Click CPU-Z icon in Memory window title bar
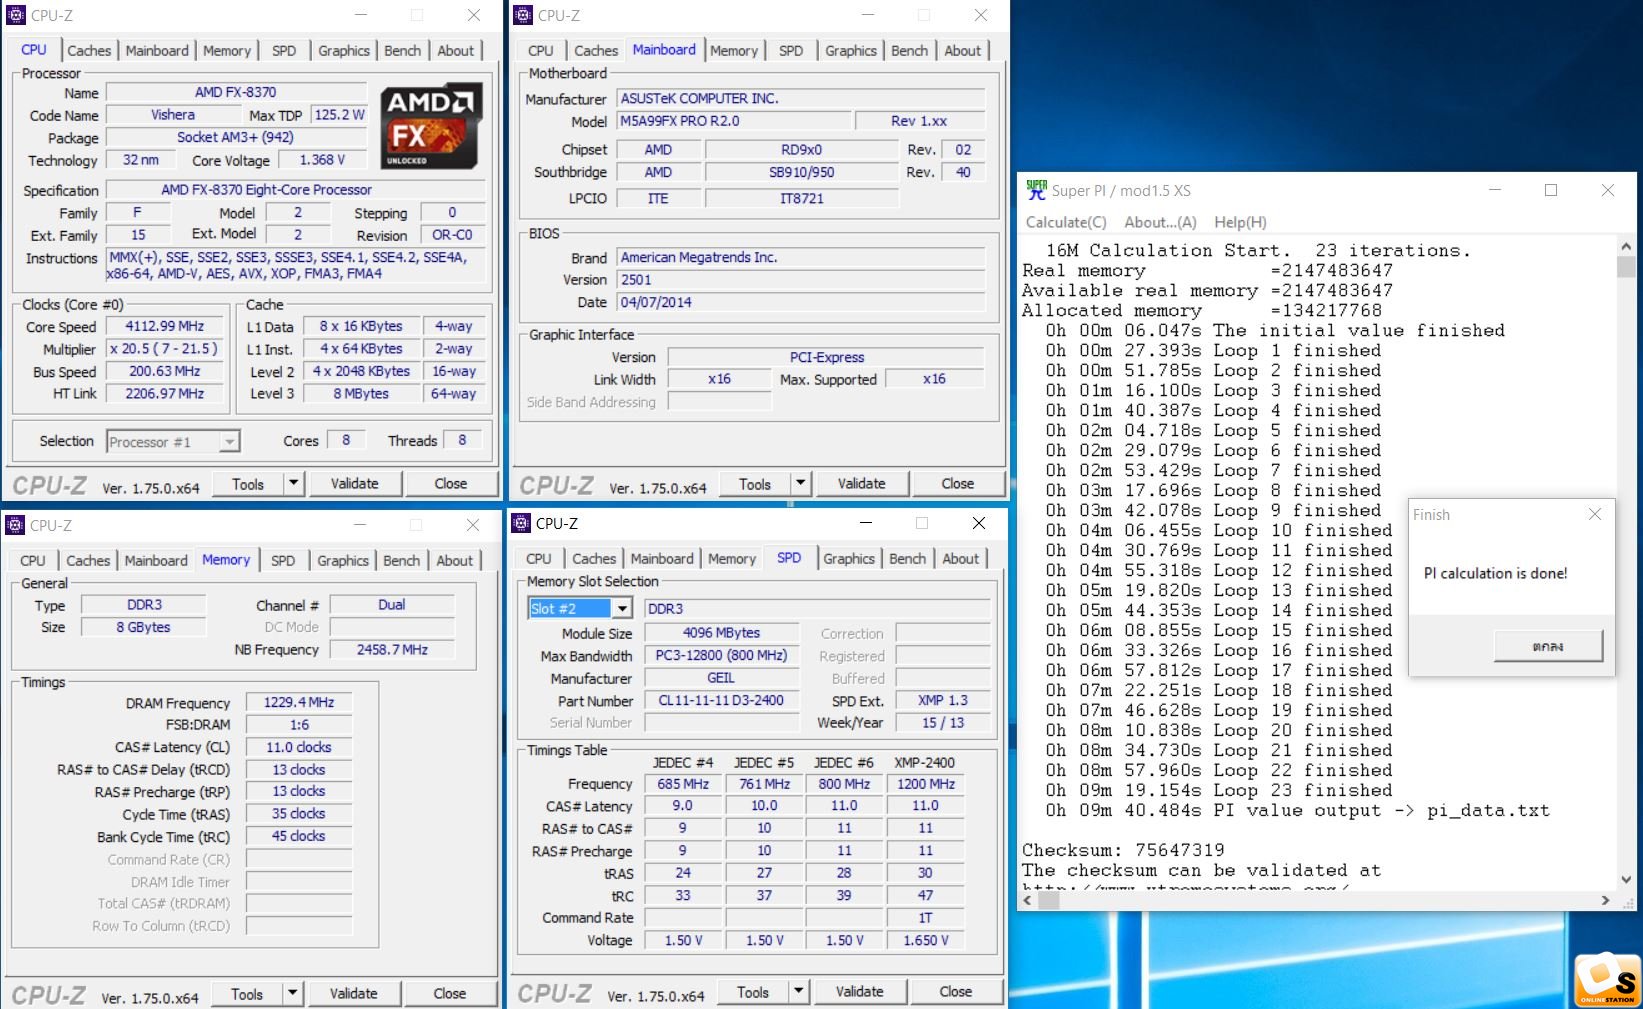 coord(15,525)
